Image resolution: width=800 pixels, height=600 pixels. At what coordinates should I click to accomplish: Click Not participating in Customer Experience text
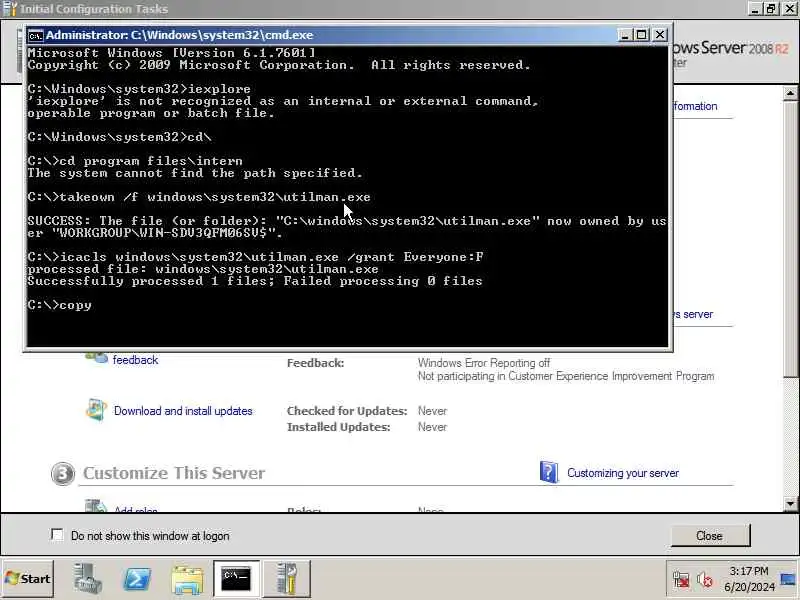coord(566,376)
